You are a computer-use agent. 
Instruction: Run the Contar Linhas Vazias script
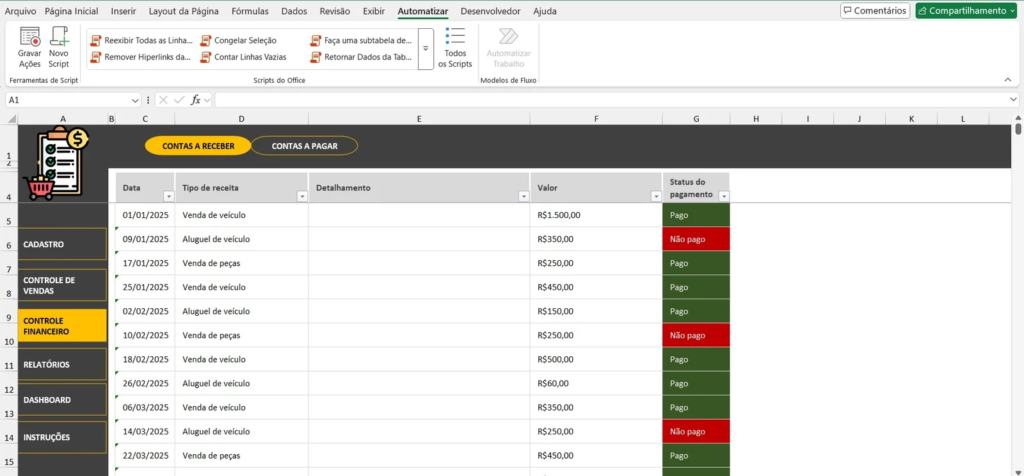(243, 57)
